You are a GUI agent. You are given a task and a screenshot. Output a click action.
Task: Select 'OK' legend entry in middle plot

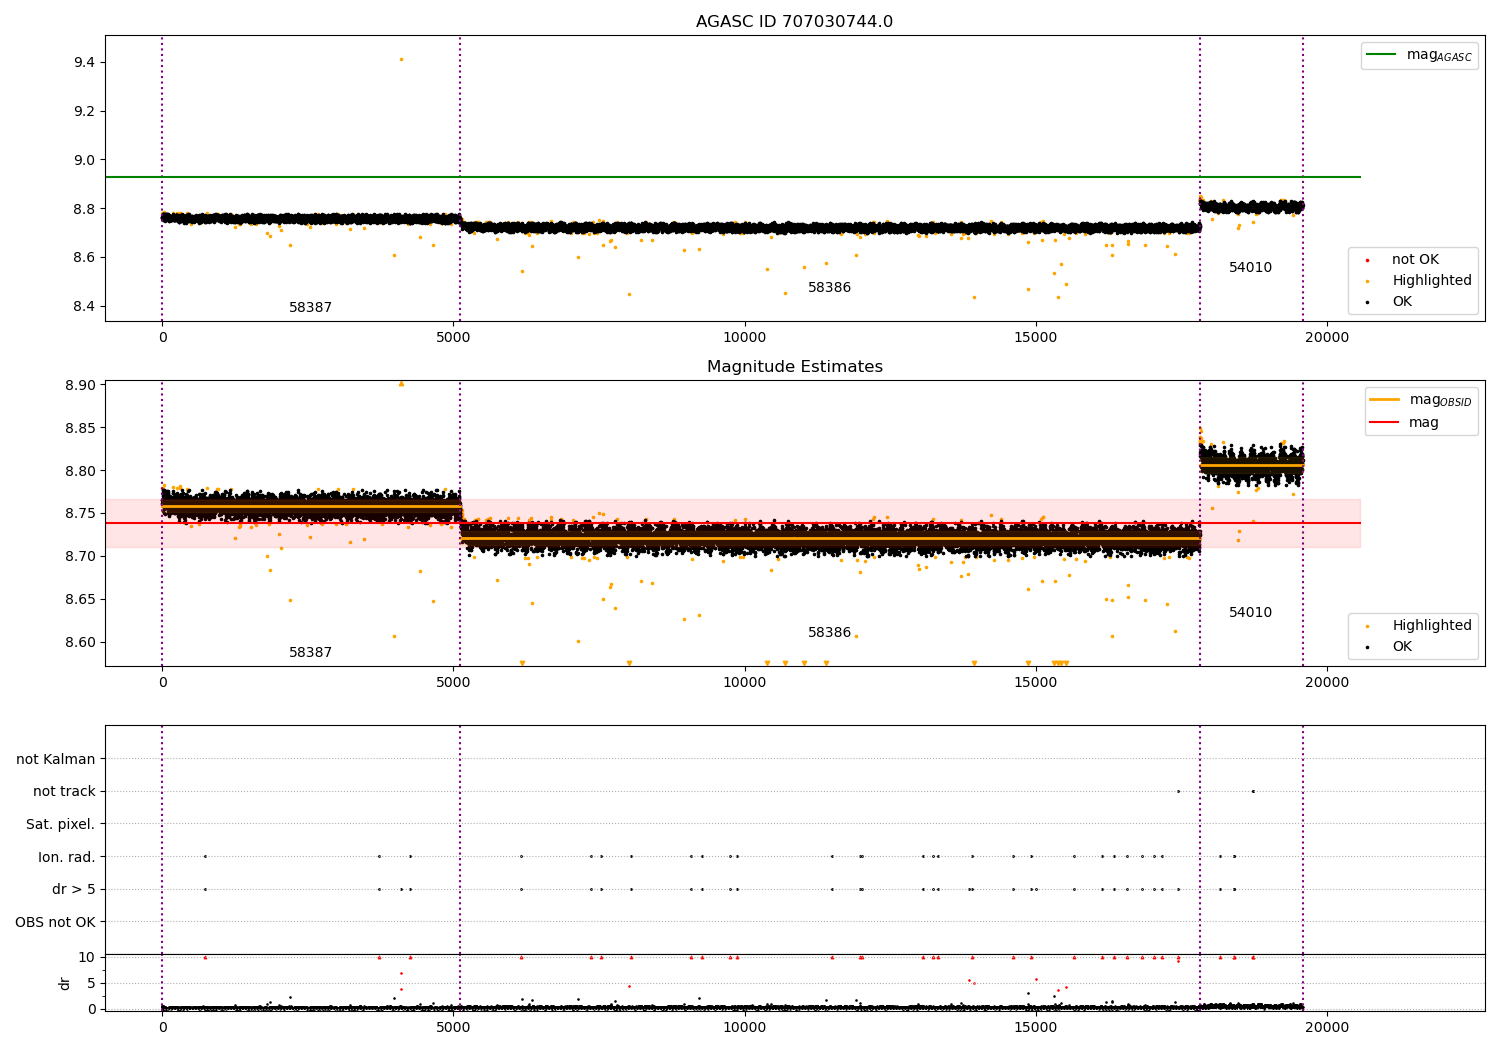pos(1402,647)
